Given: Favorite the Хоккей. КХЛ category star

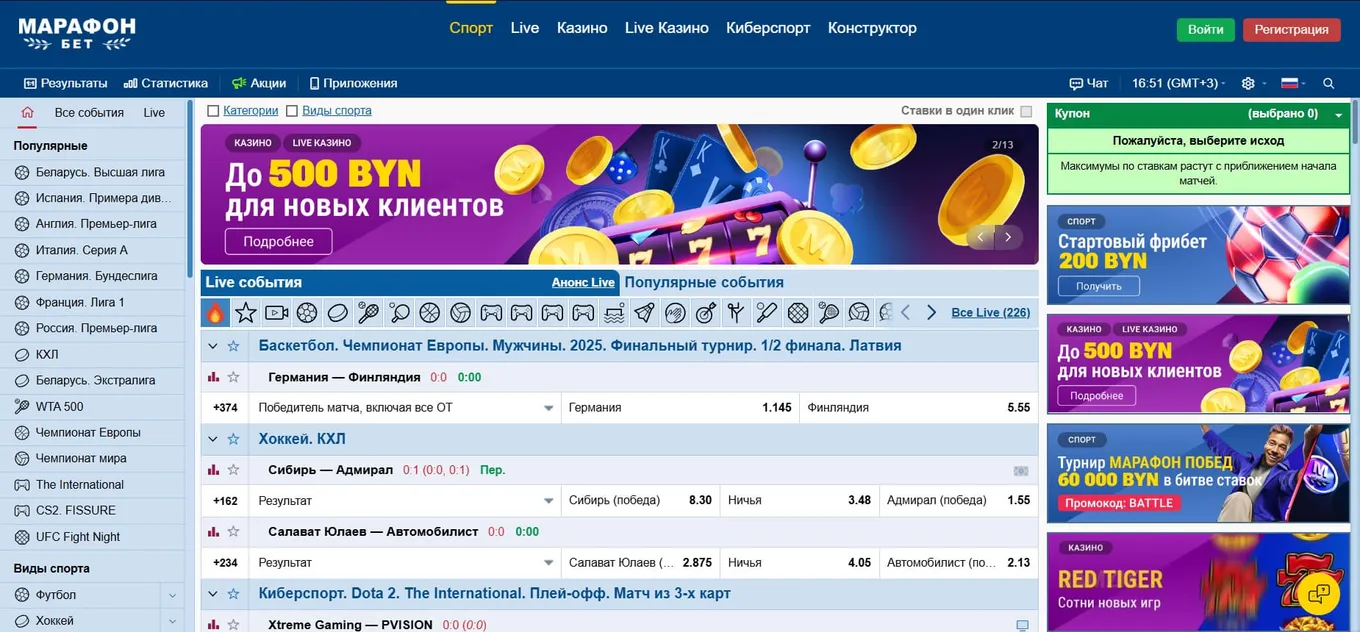Looking at the screenshot, I should pyautogui.click(x=233, y=439).
